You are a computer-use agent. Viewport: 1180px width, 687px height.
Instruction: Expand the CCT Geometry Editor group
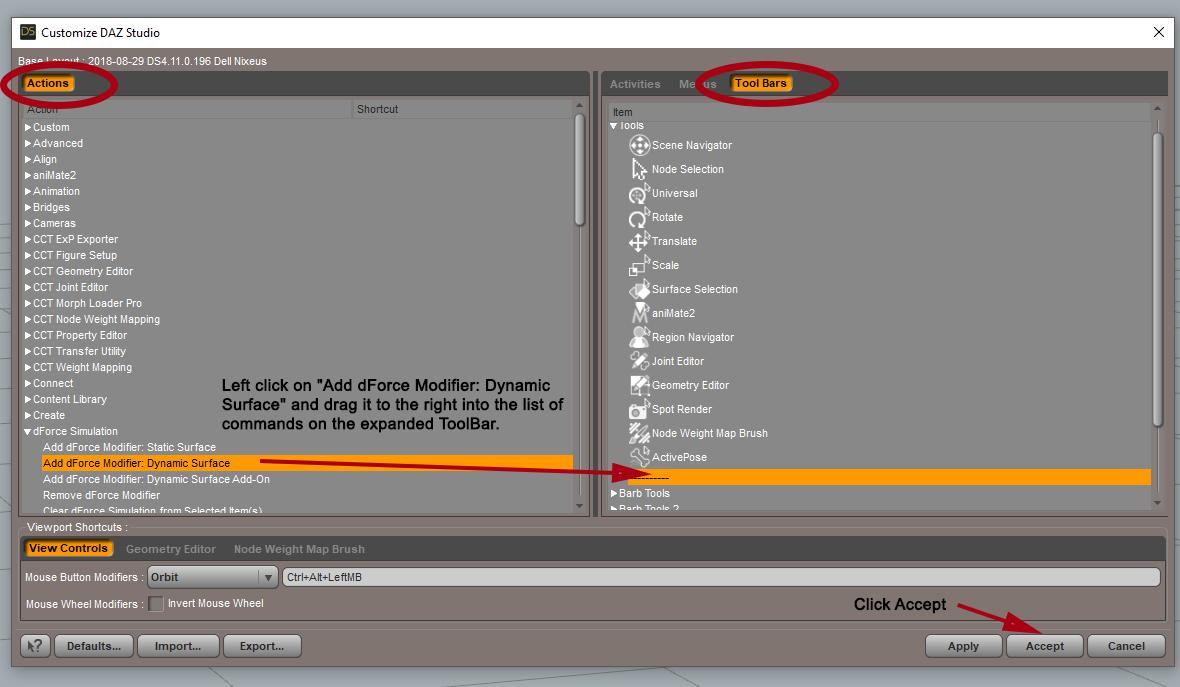28,271
